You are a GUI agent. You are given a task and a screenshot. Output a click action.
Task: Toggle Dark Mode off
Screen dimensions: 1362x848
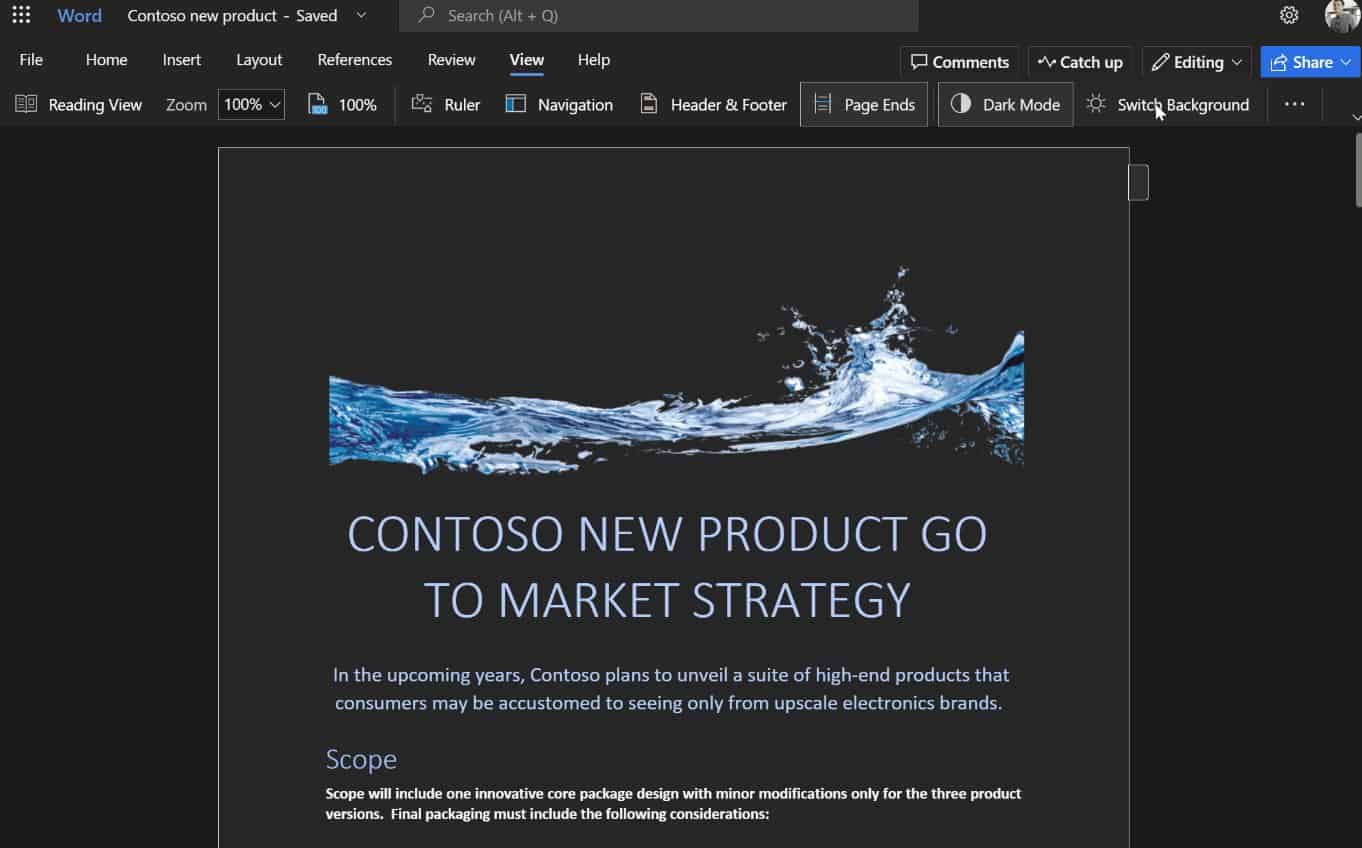tap(1005, 104)
